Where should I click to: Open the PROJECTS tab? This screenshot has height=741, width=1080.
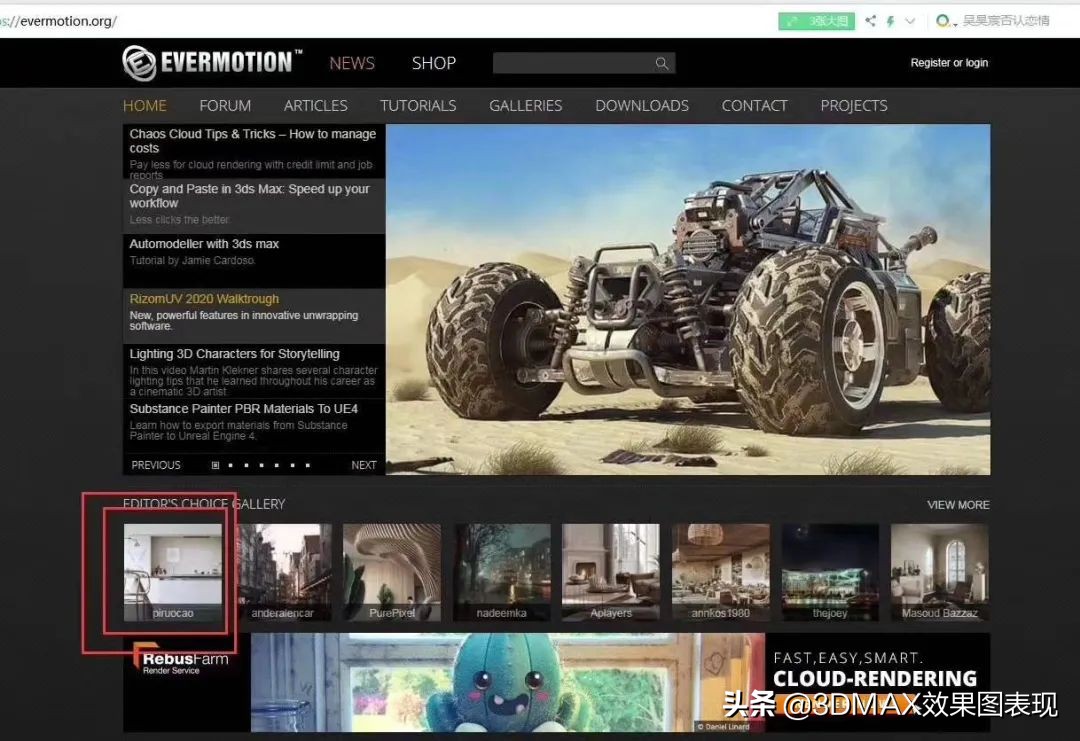coord(853,105)
